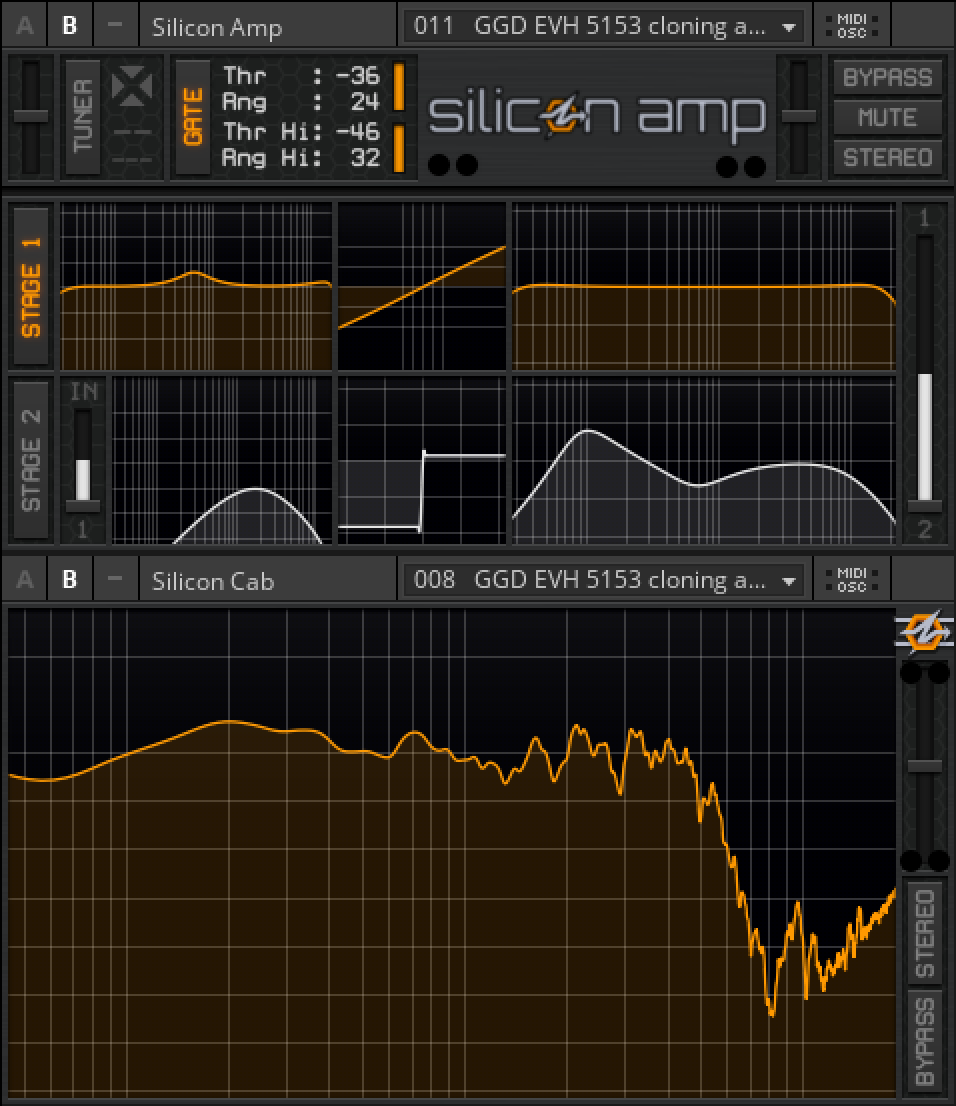The width and height of the screenshot is (956, 1106).
Task: Open MIDI OSC settings for Silicon Amp
Action: point(852,26)
